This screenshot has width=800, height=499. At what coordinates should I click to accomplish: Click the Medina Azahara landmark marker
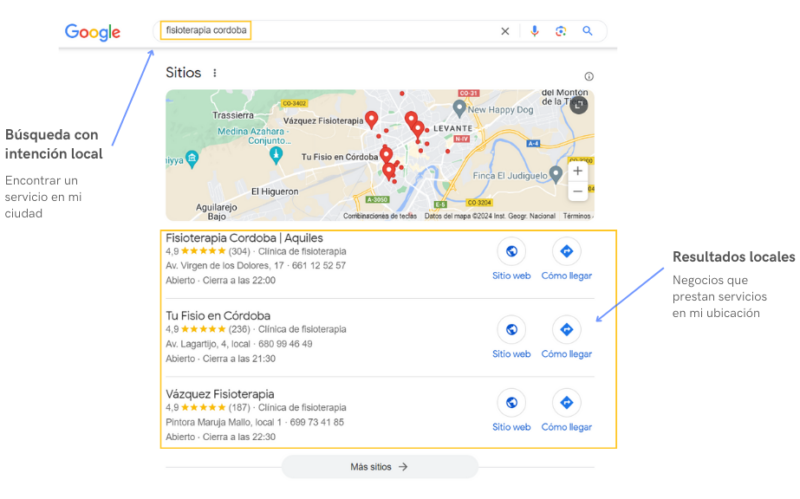(x=276, y=155)
